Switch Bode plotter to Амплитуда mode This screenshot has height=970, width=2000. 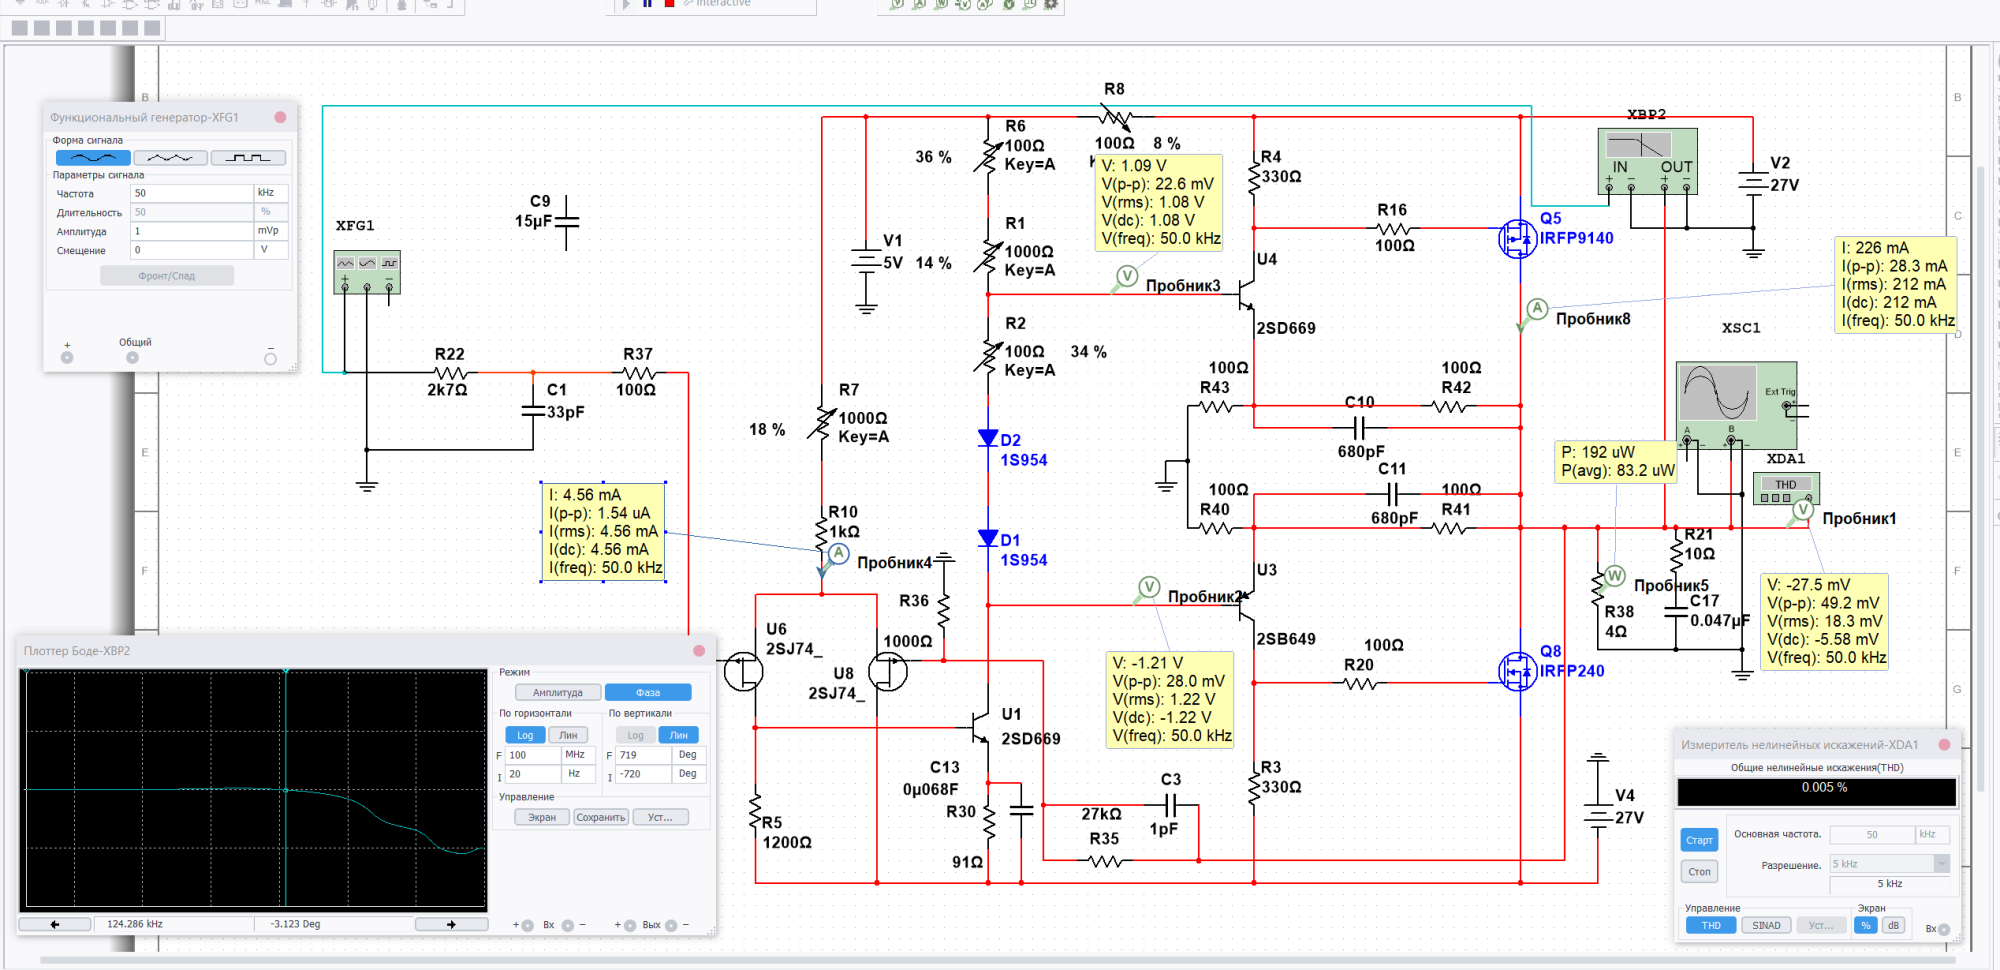[558, 692]
